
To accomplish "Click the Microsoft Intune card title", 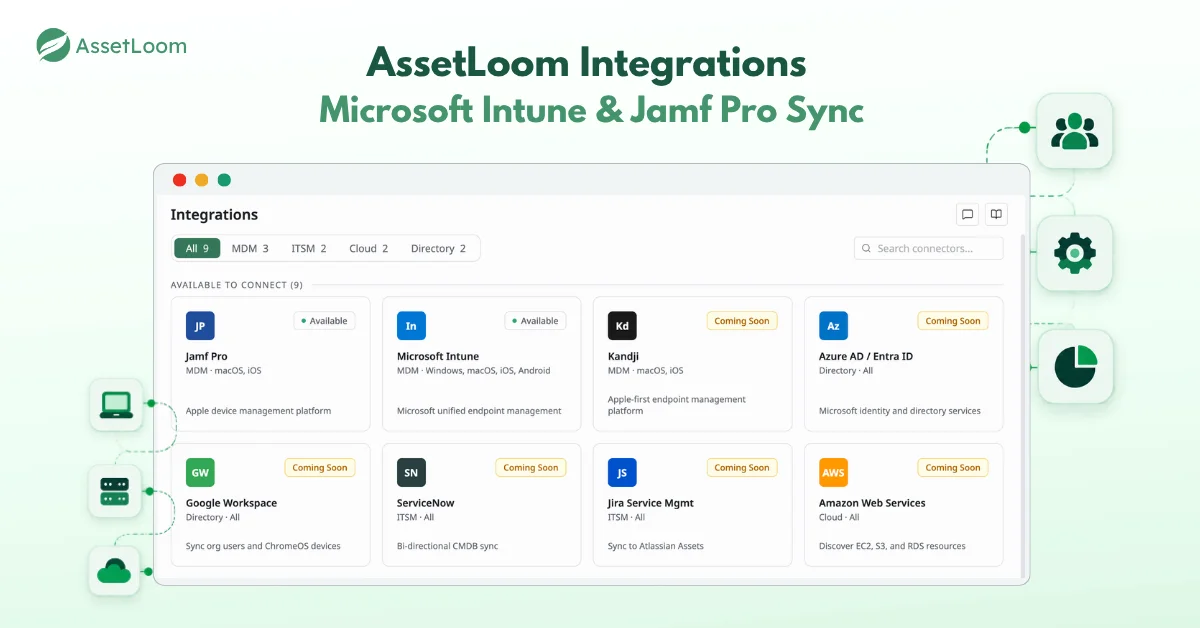I will [x=438, y=356].
